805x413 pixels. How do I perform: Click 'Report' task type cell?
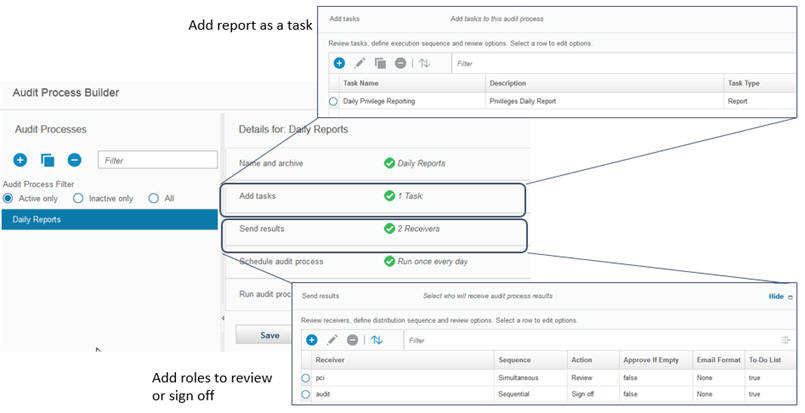pyautogui.click(x=737, y=101)
